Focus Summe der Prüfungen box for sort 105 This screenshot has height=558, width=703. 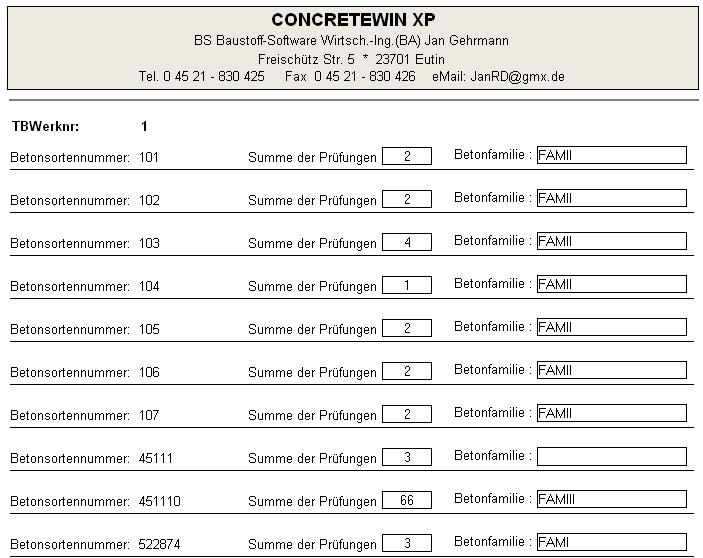coord(407,328)
